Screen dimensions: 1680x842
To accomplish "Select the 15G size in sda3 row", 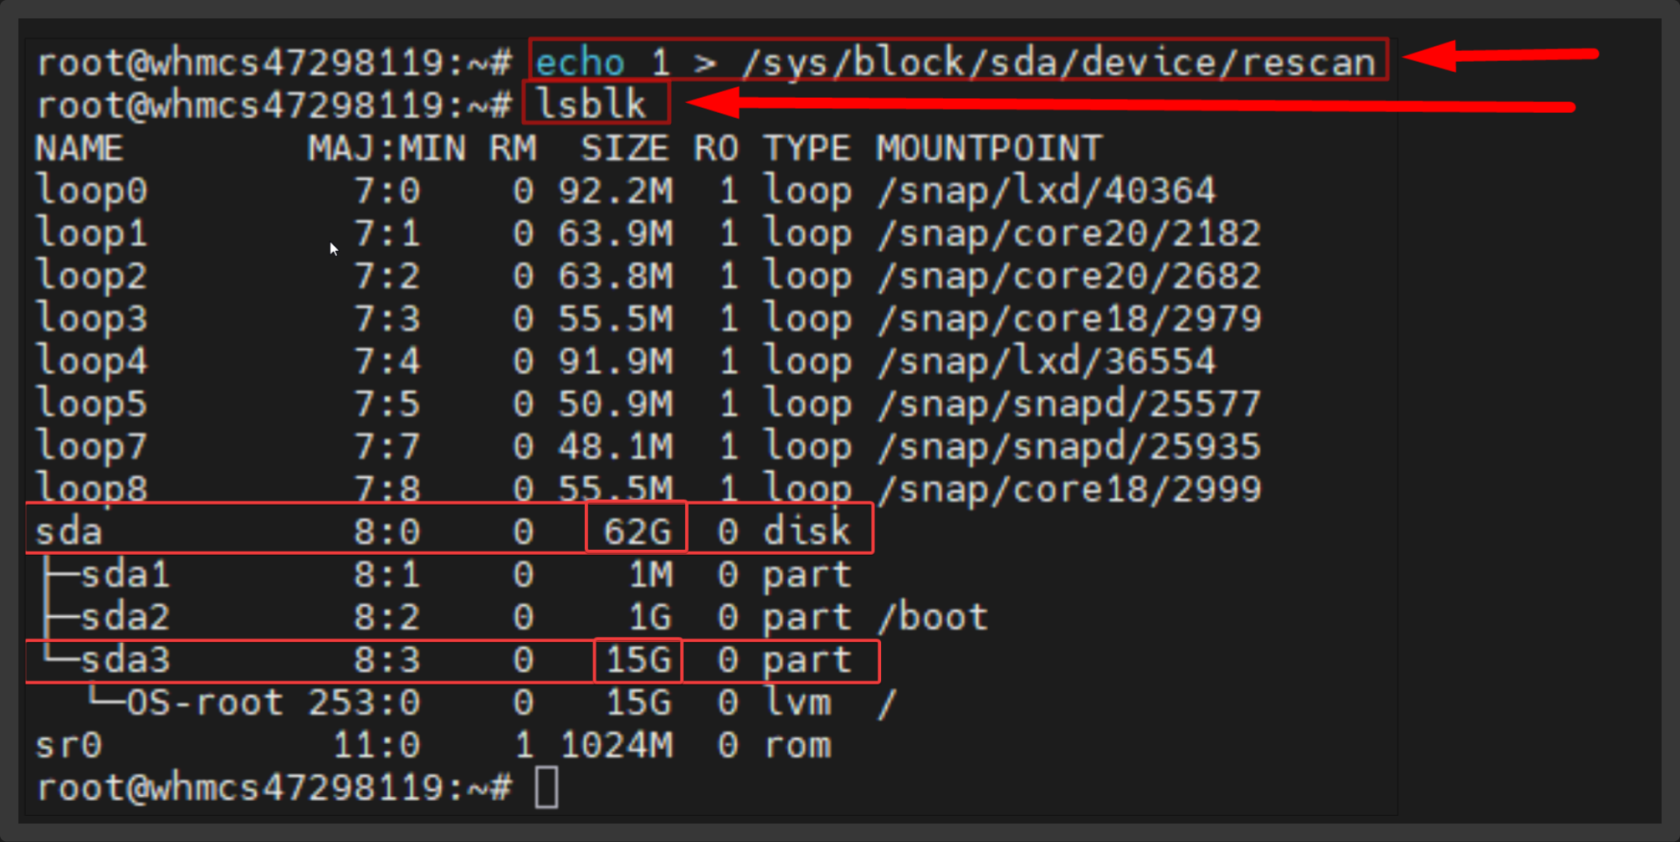I will [638, 660].
